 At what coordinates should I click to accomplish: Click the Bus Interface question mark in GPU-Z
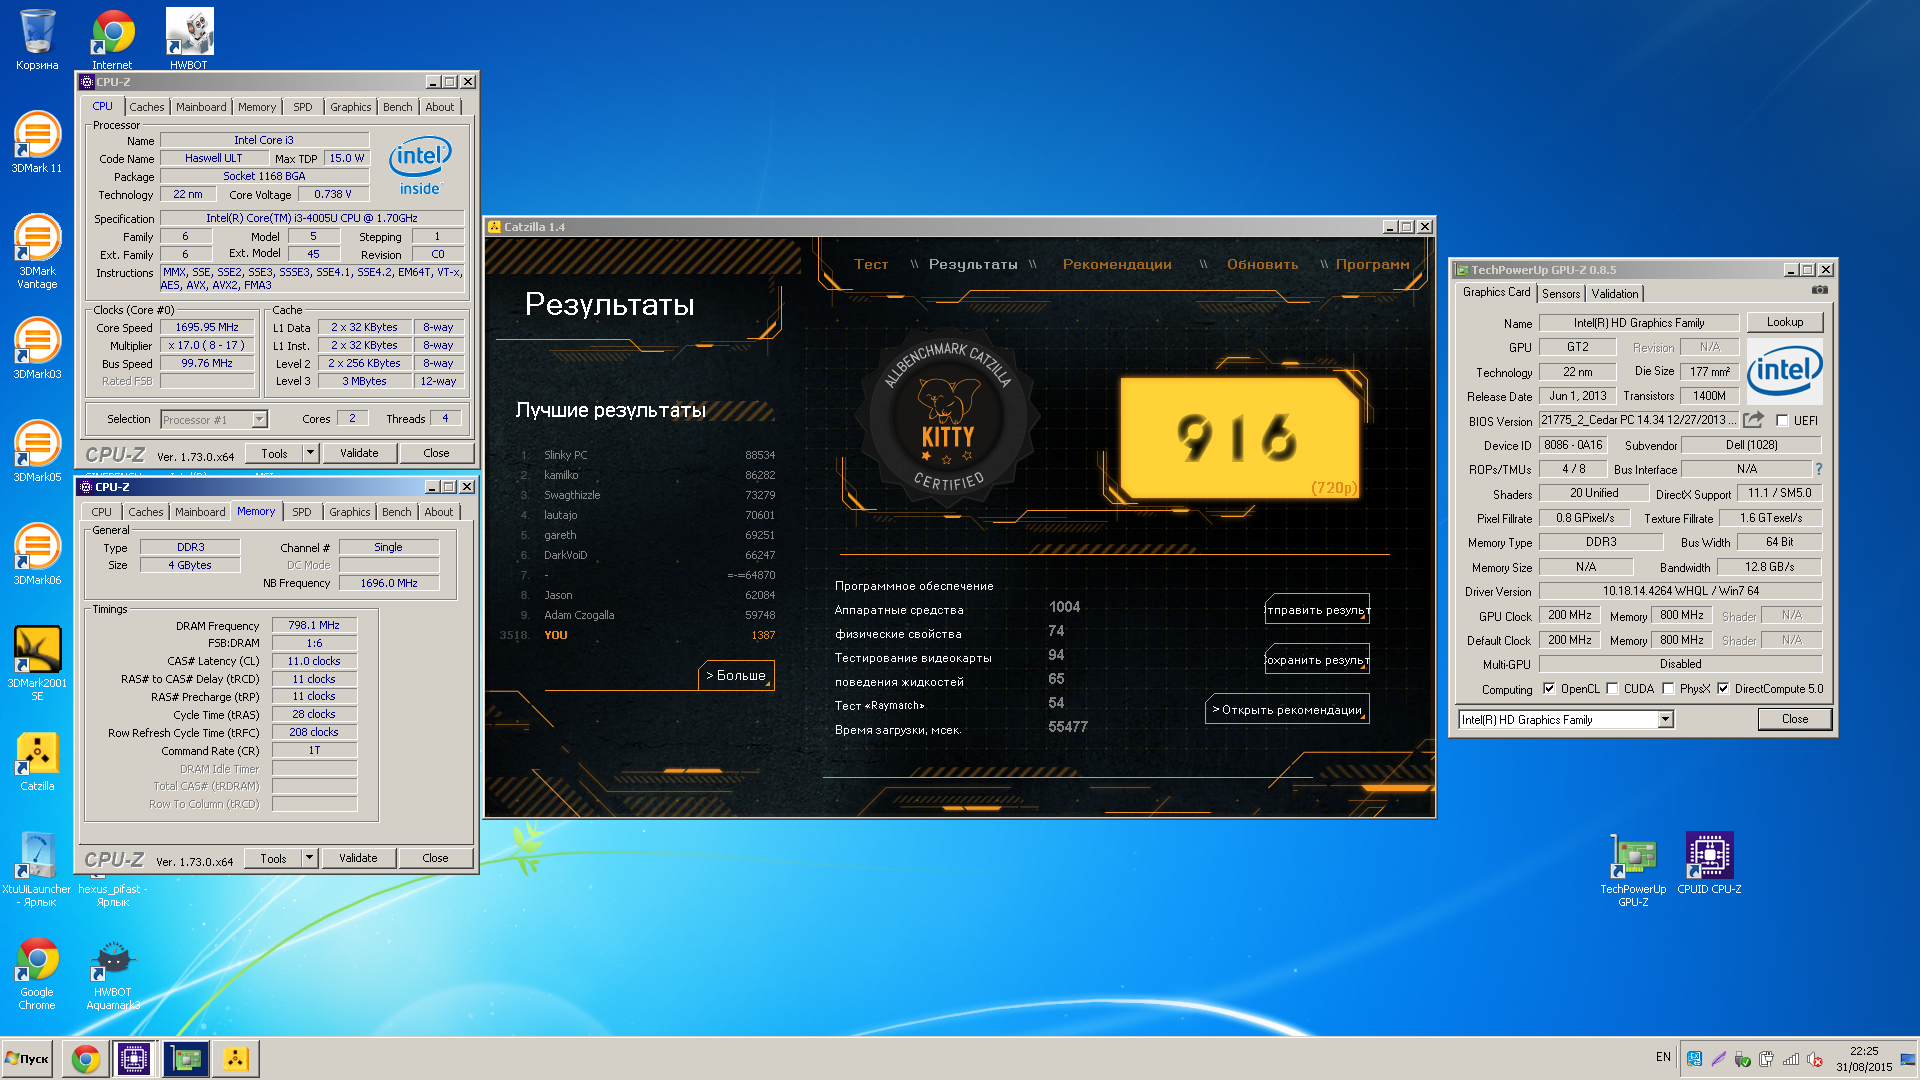1818,469
